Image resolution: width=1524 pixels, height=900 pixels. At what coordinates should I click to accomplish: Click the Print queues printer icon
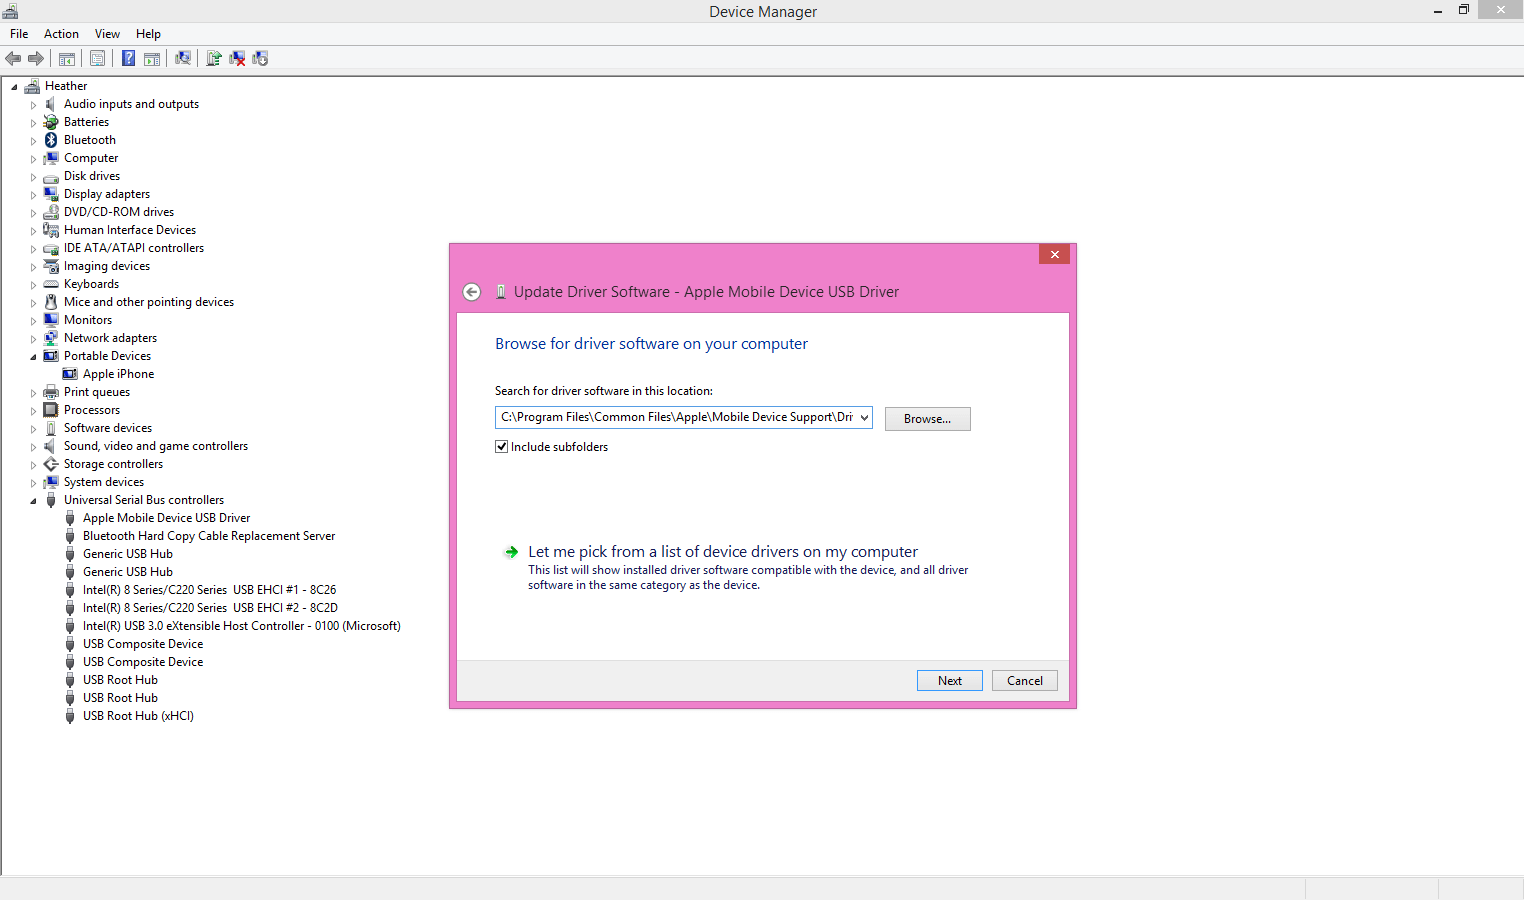pos(51,392)
